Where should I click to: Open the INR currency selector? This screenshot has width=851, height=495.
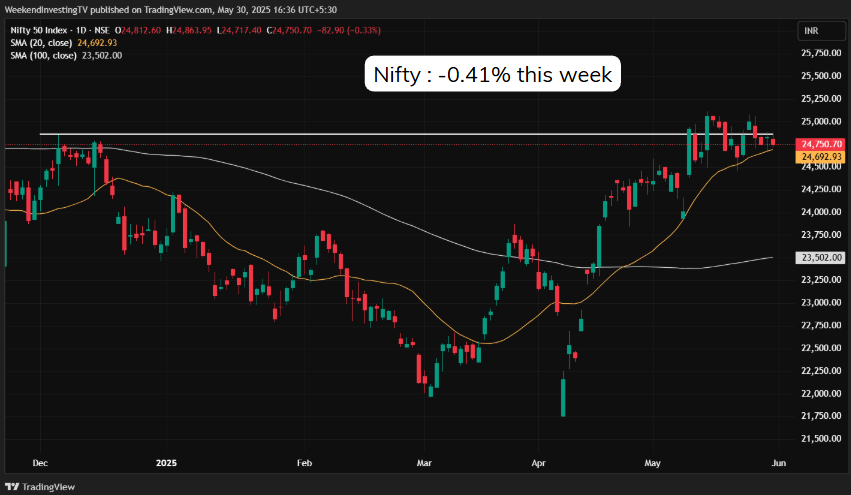click(x=821, y=31)
